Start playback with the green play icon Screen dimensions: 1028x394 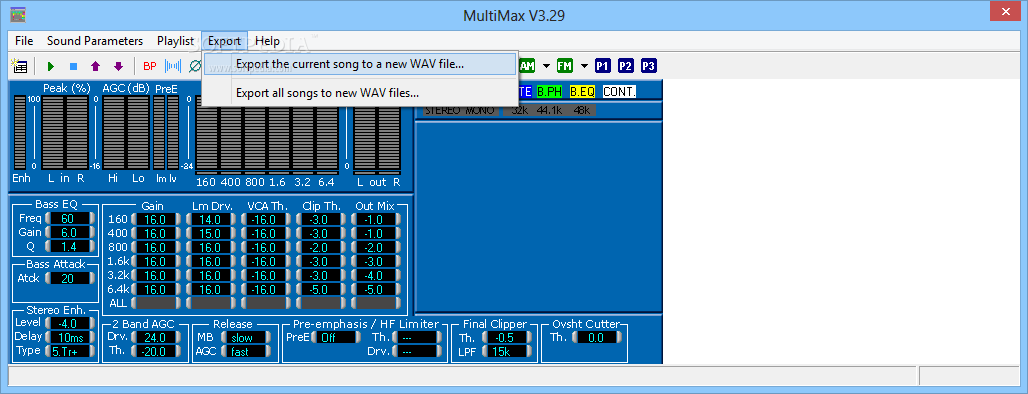point(50,66)
